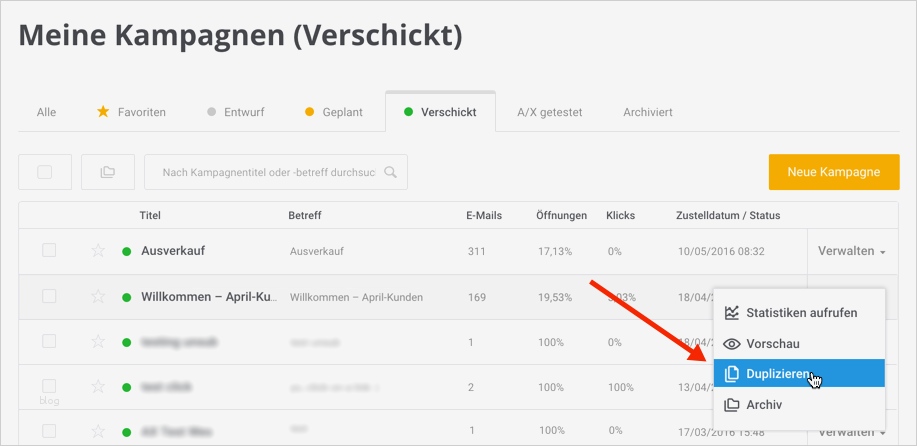Screen dimensions: 917x446
Task: Star the Ausverkauf campaign as favorite
Action: [98, 251]
